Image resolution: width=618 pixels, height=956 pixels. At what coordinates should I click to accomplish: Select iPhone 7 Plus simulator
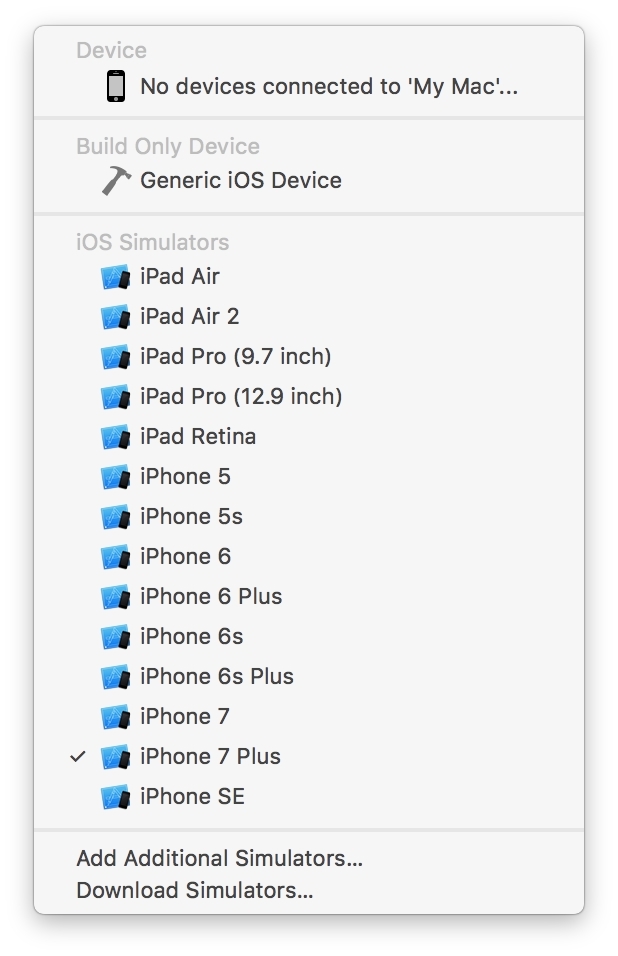[x=309, y=757]
